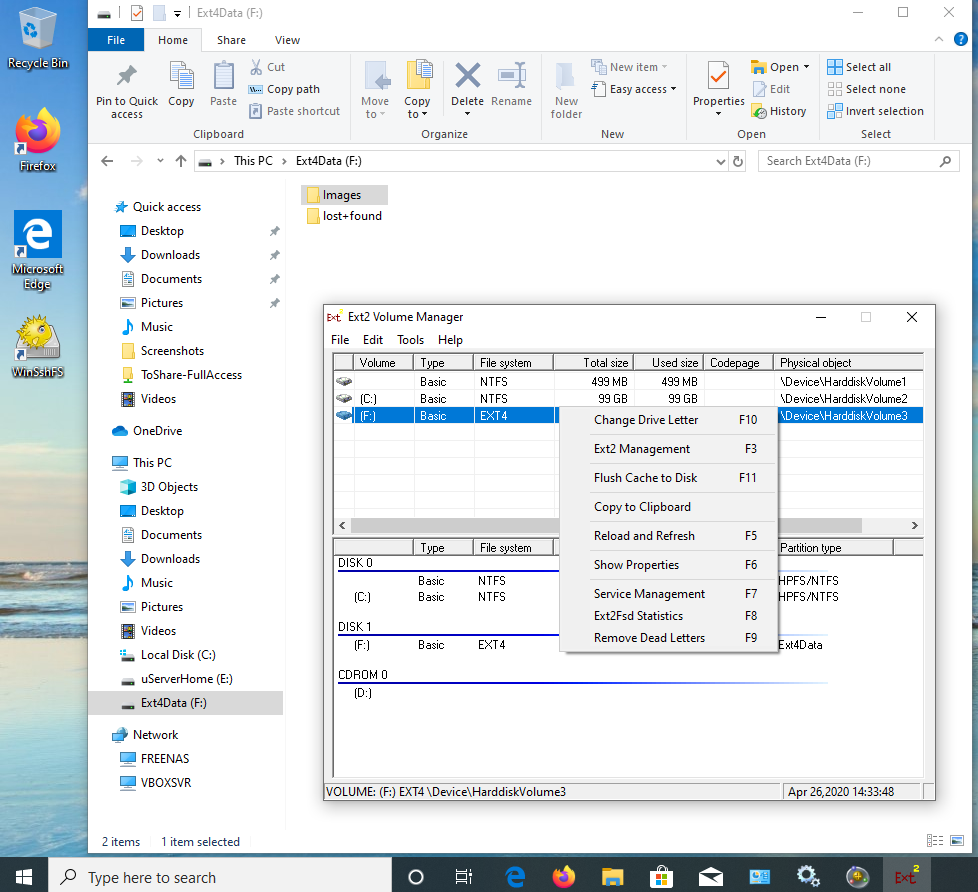Click the Delete icon in the ribbon
Image resolution: width=978 pixels, height=892 pixels.
pos(467,78)
